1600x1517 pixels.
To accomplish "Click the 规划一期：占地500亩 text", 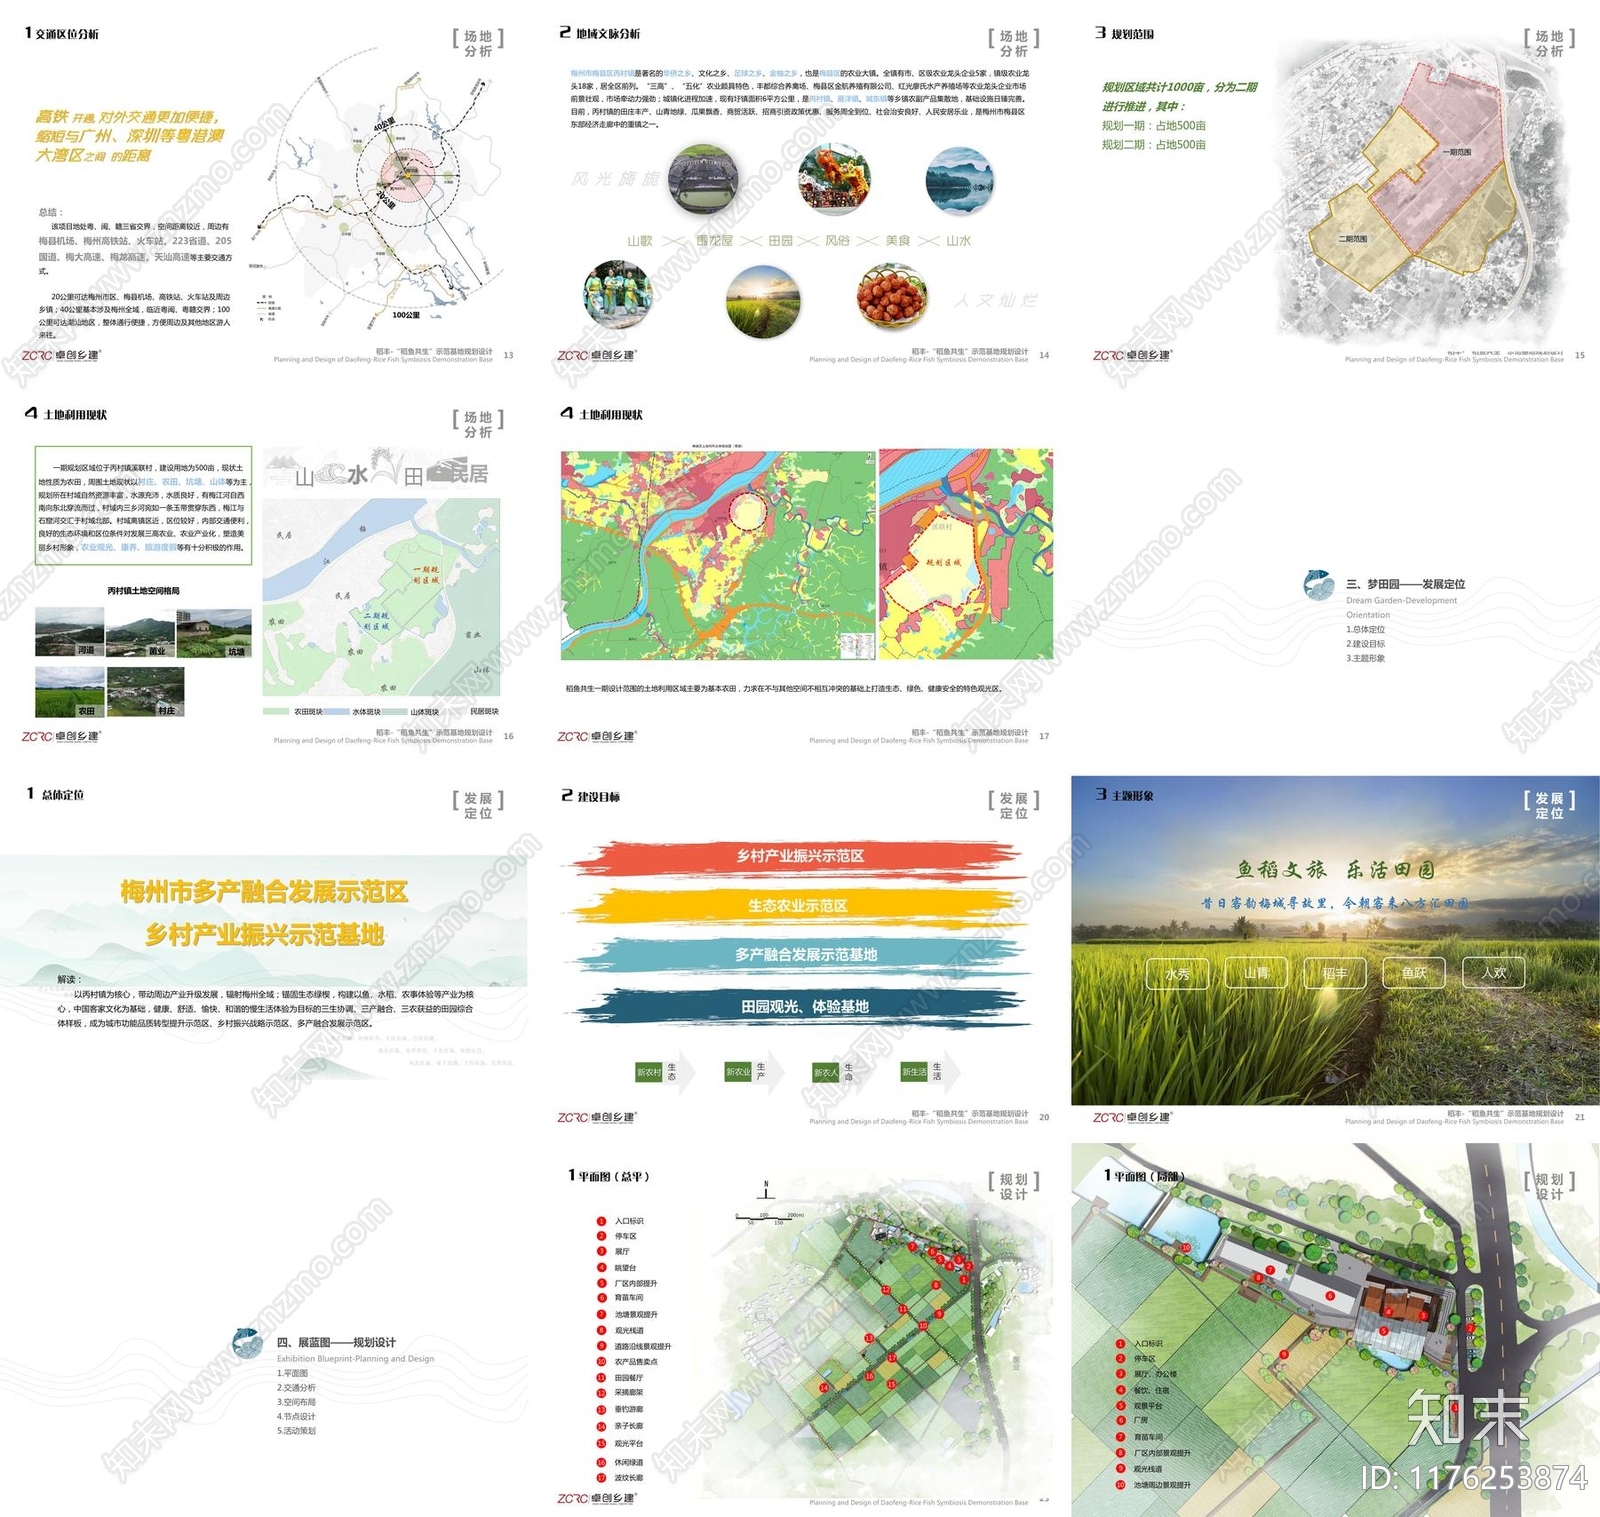I will coord(1153,126).
